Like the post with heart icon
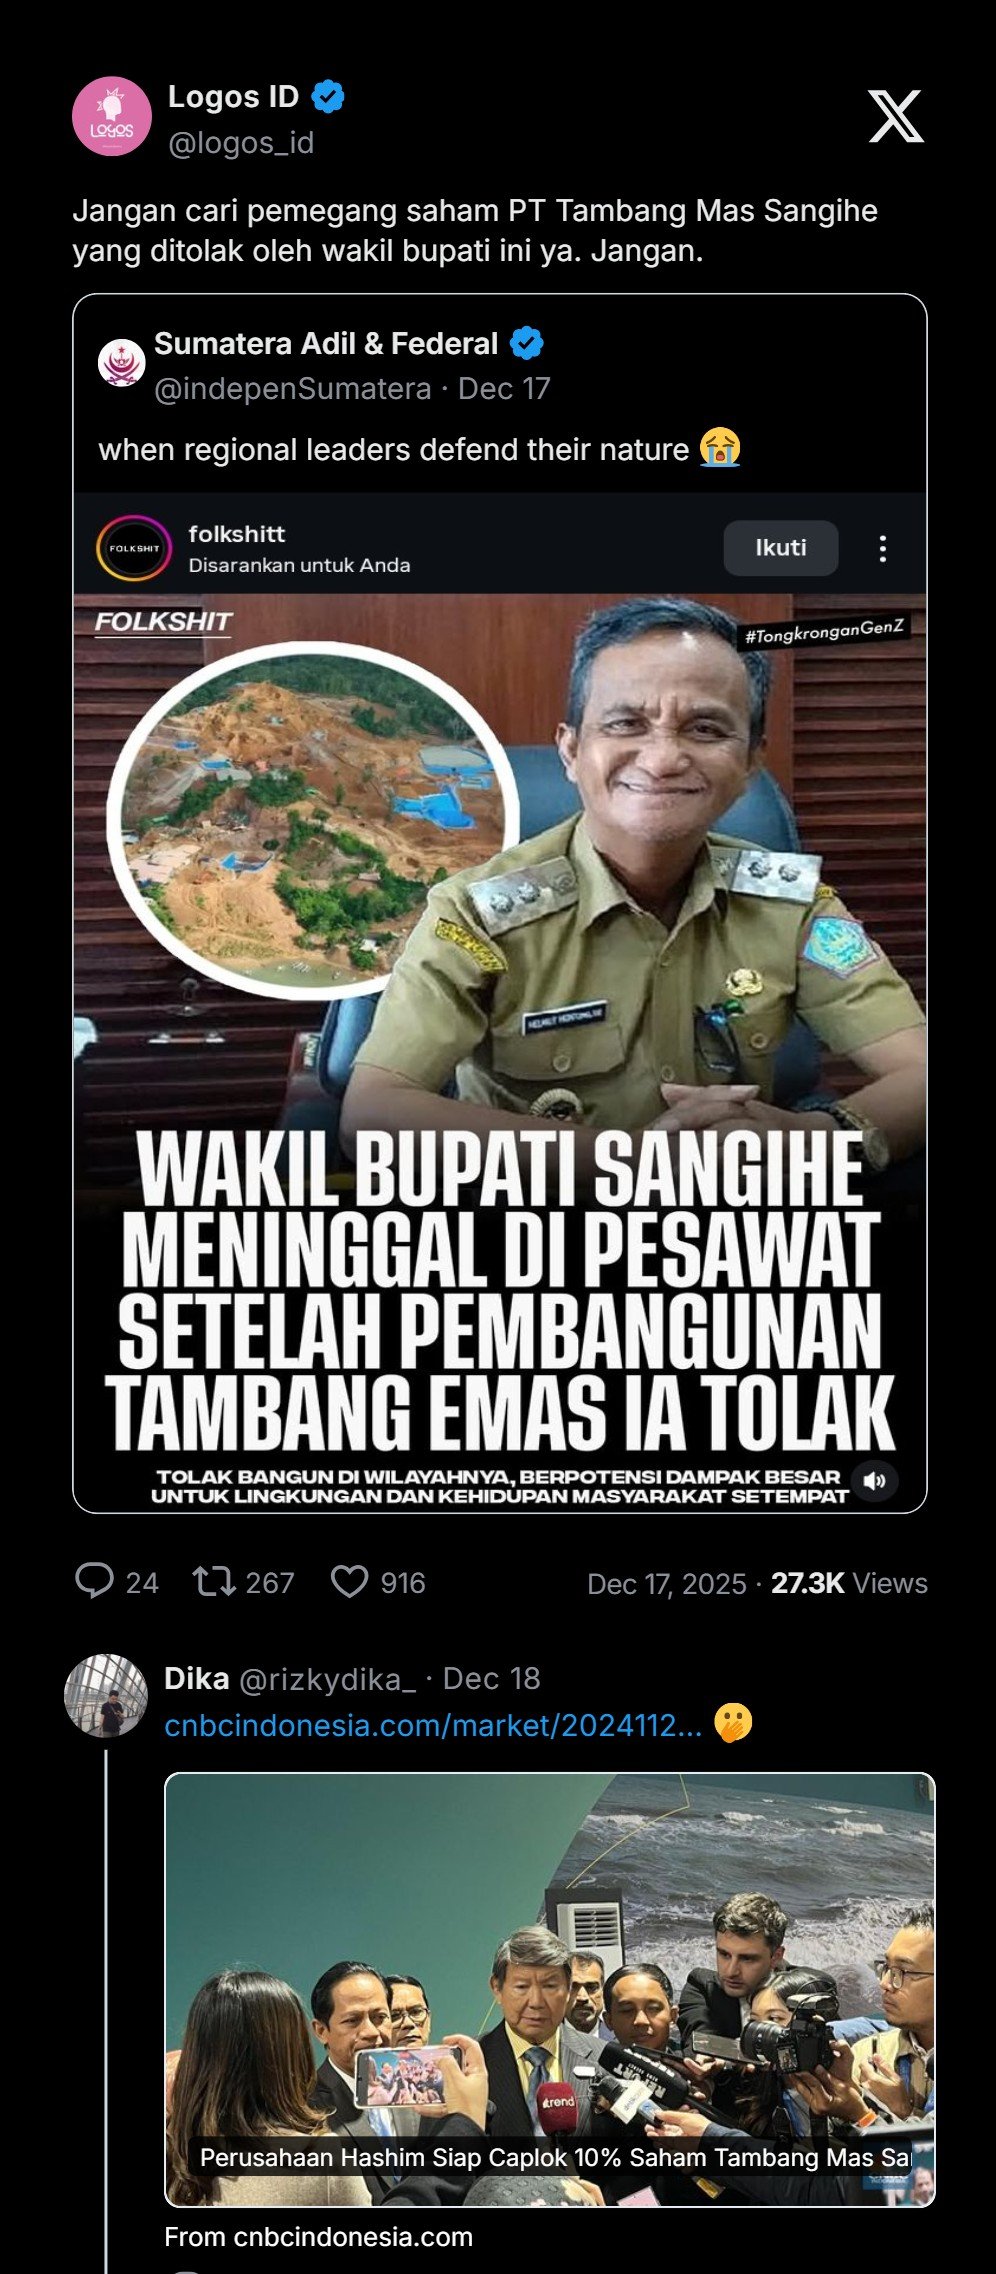996x2274 pixels. pos(349,1581)
